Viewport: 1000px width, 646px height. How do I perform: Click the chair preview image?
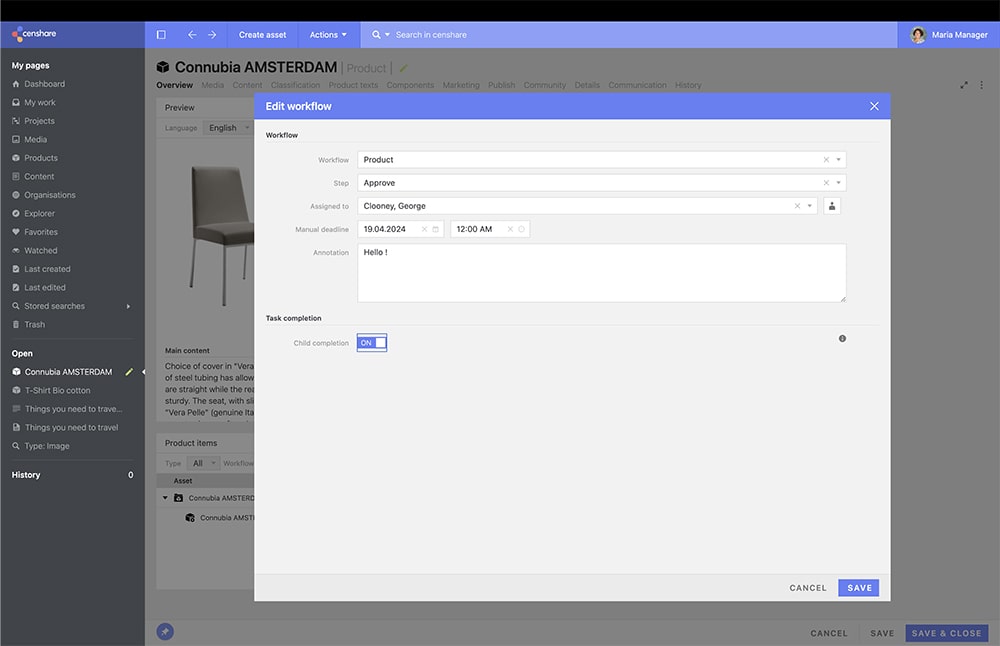pos(221,235)
